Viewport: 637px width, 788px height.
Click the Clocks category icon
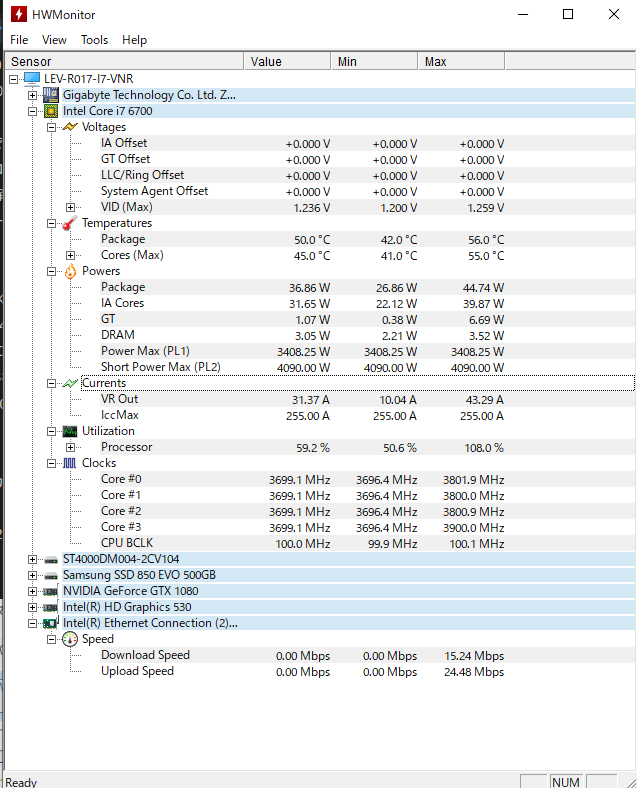(70, 463)
